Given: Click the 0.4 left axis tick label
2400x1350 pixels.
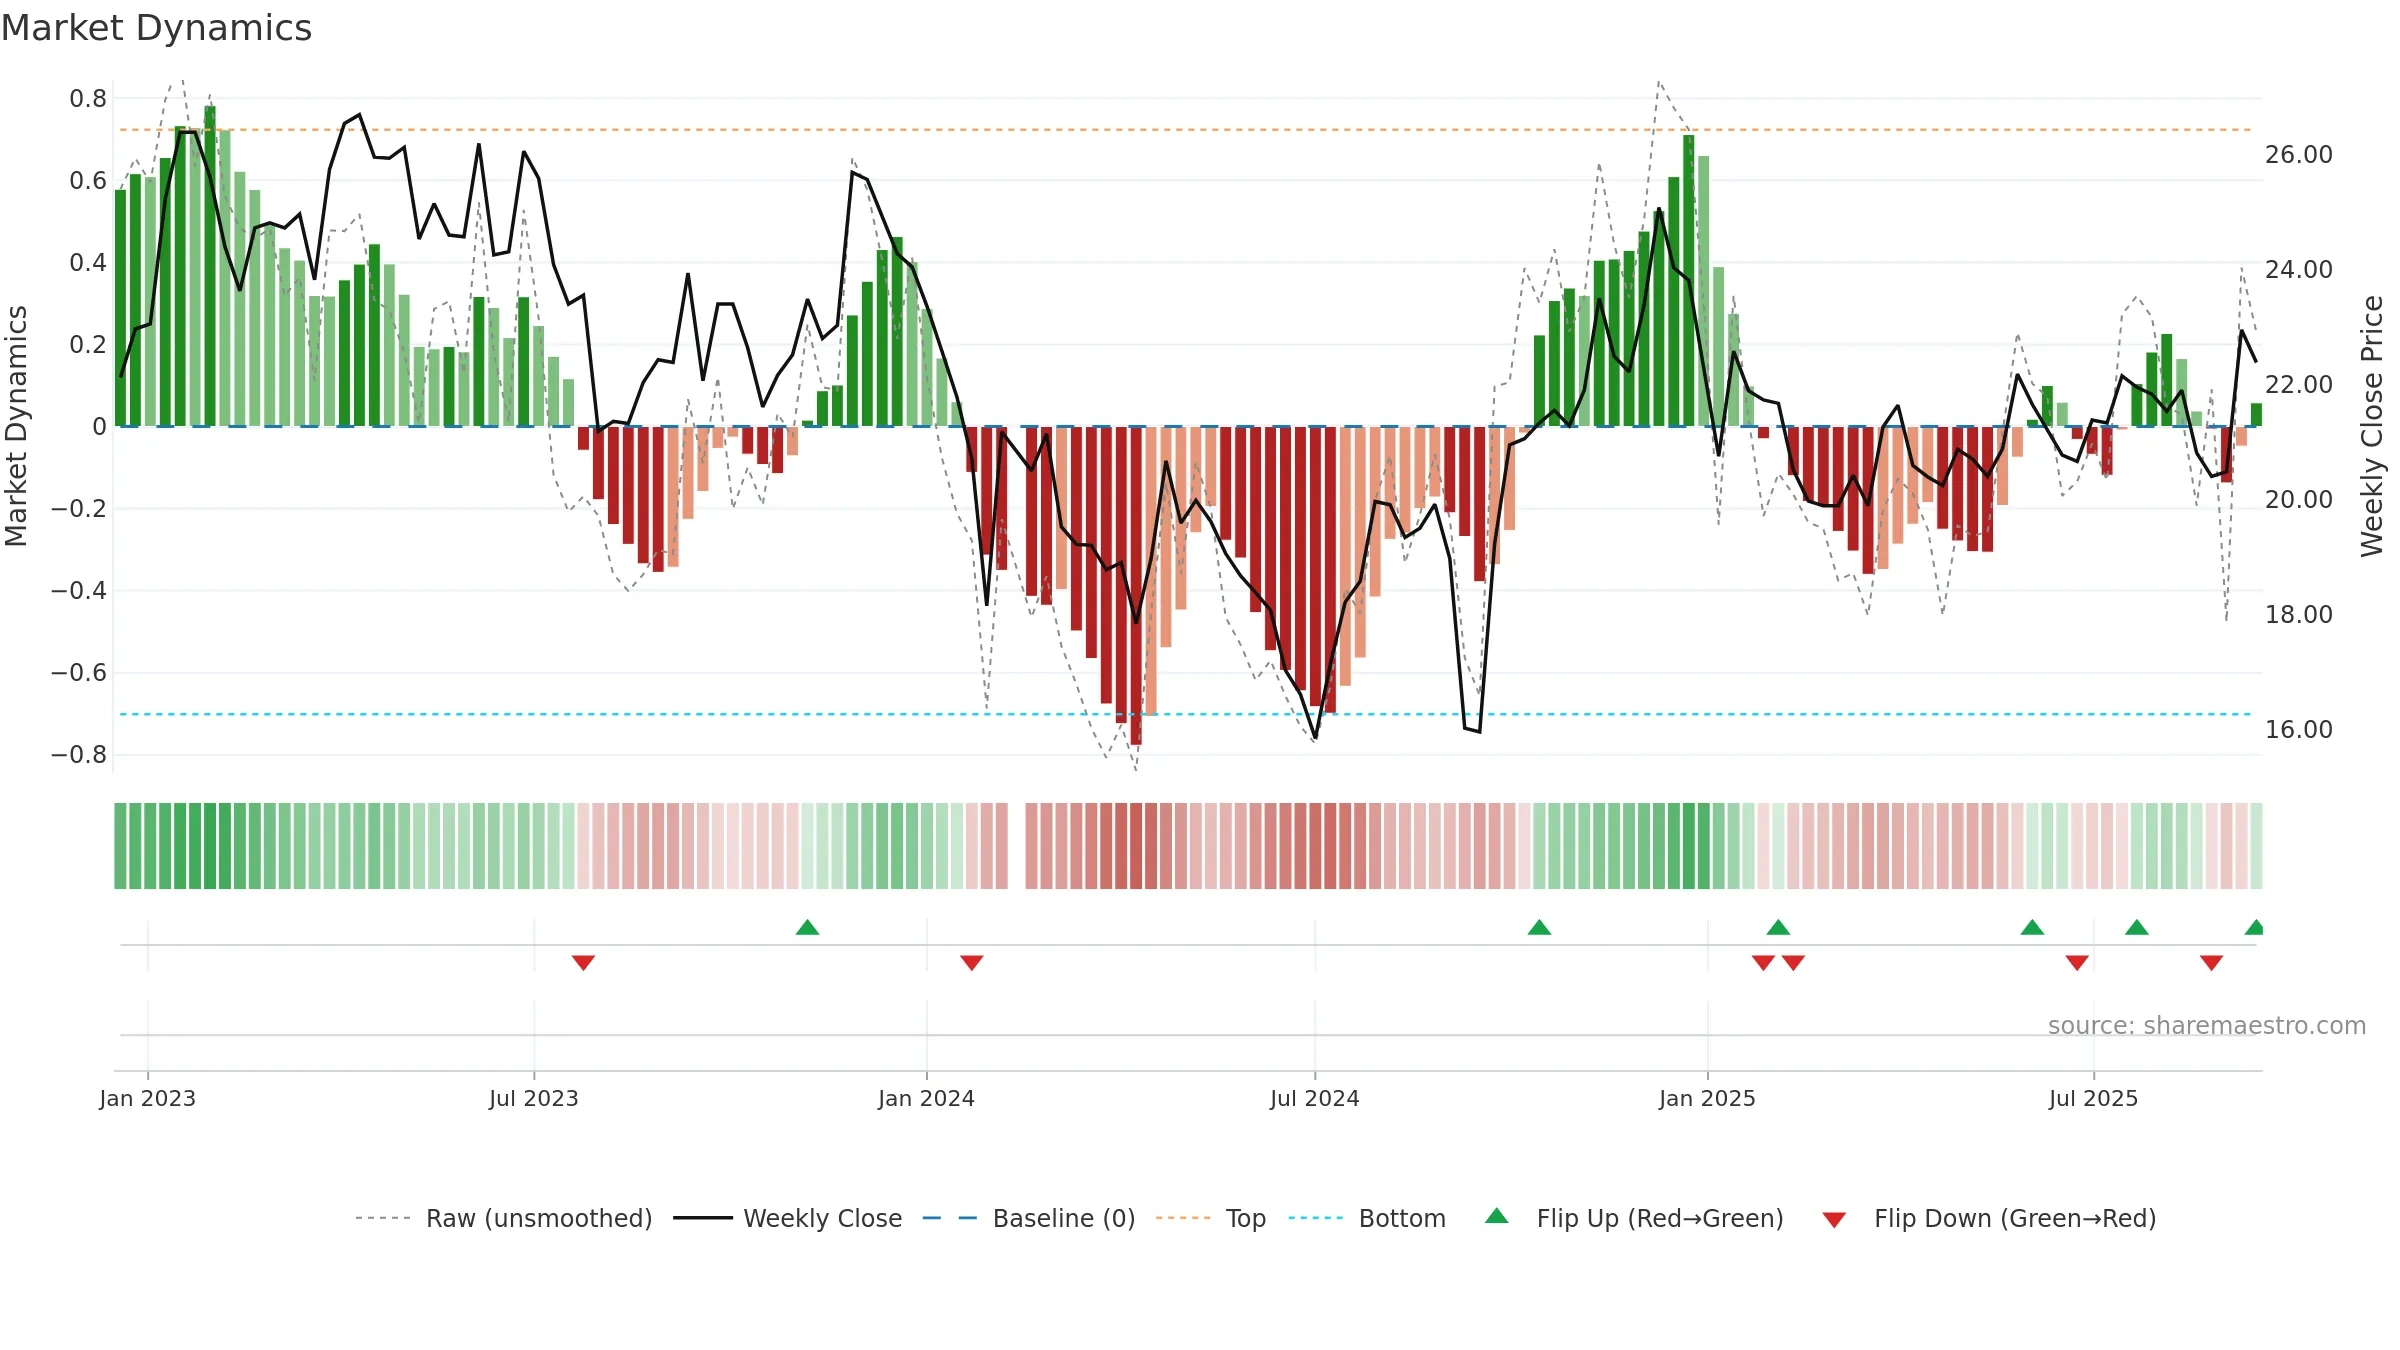Looking at the screenshot, I should pyautogui.click(x=88, y=262).
